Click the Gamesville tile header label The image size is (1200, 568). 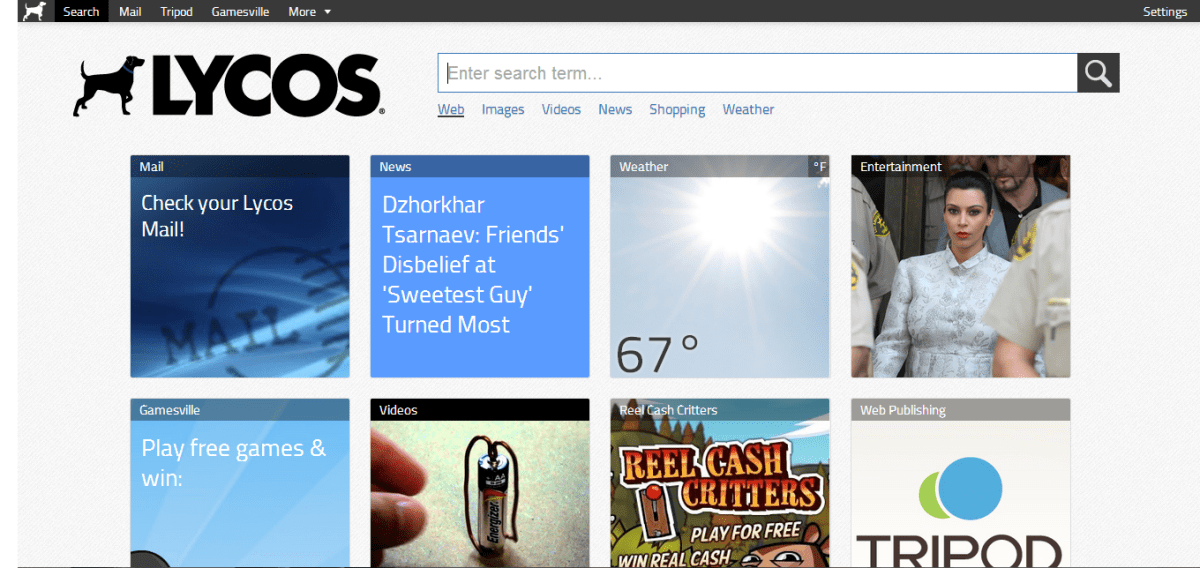click(169, 410)
